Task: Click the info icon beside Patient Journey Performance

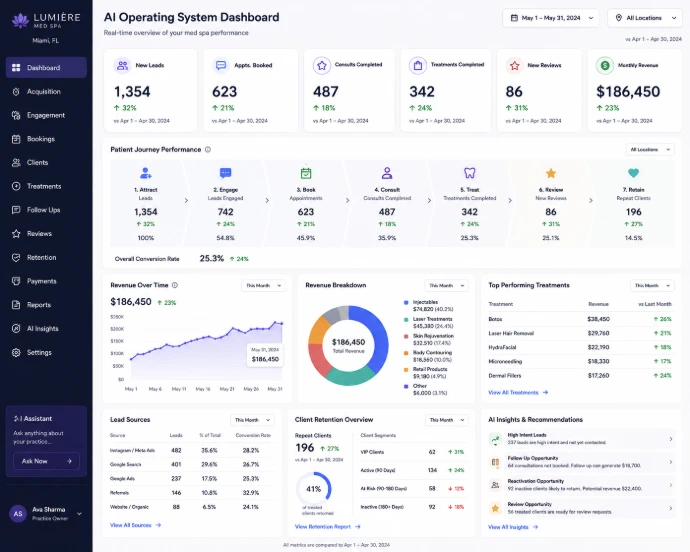Action: pos(208,150)
